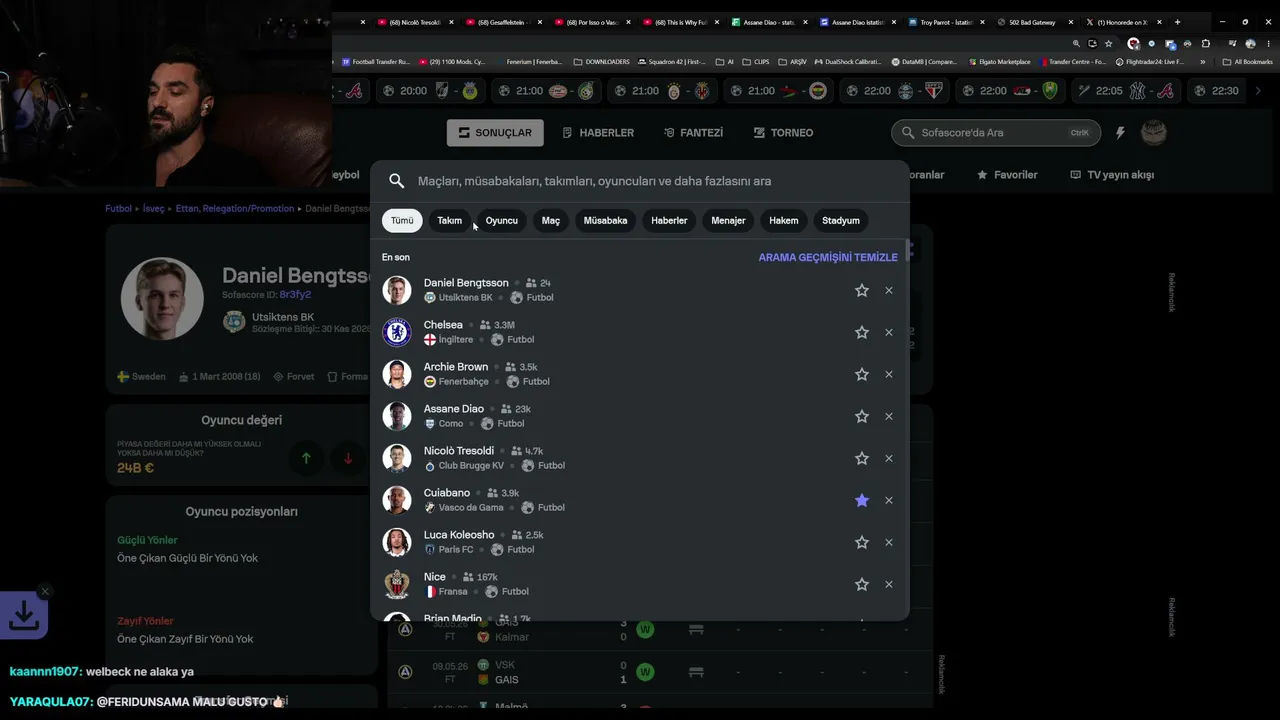Unfavorite Cuiabano via the filled star
The image size is (1280, 720).
click(x=862, y=500)
